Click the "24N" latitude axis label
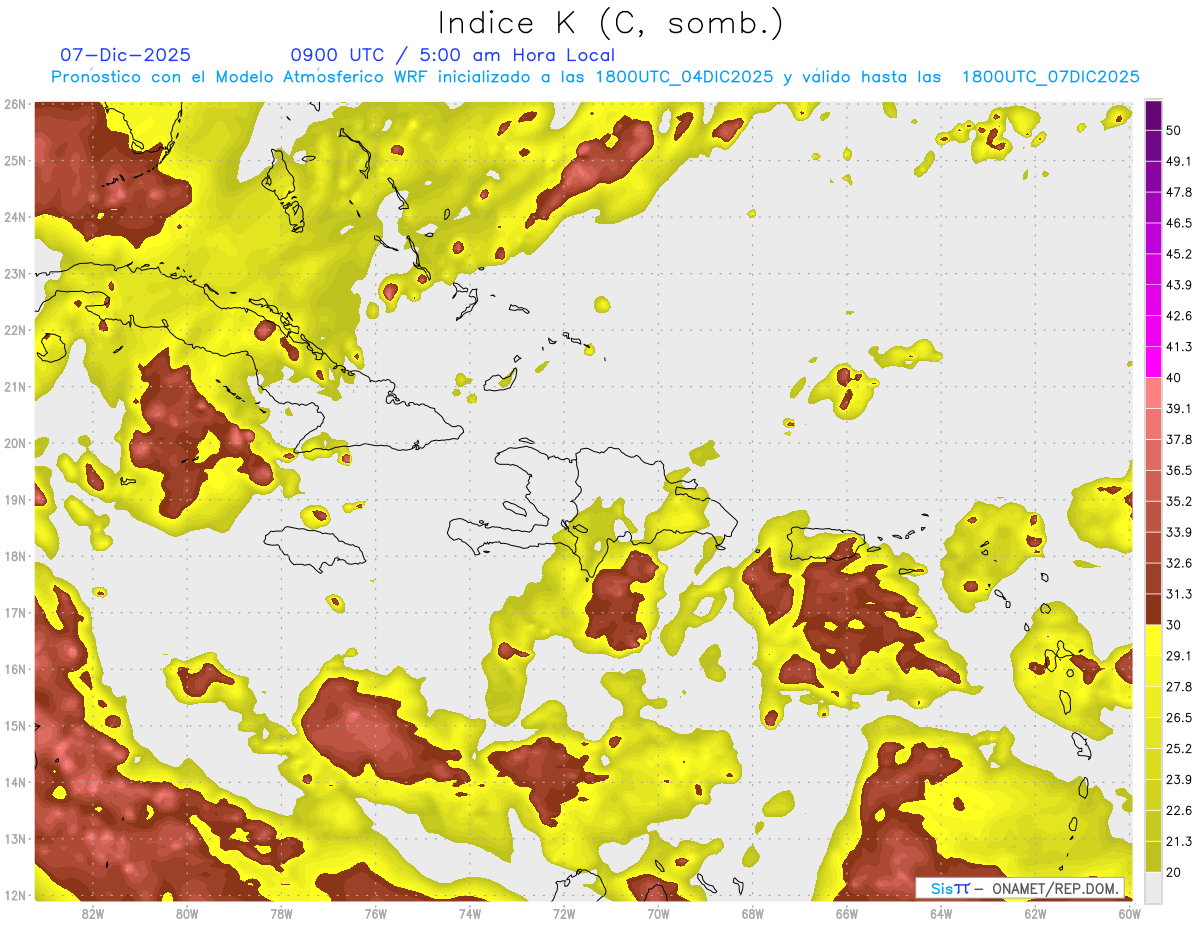Image resolution: width=1200 pixels, height=927 pixels. click(x=15, y=217)
